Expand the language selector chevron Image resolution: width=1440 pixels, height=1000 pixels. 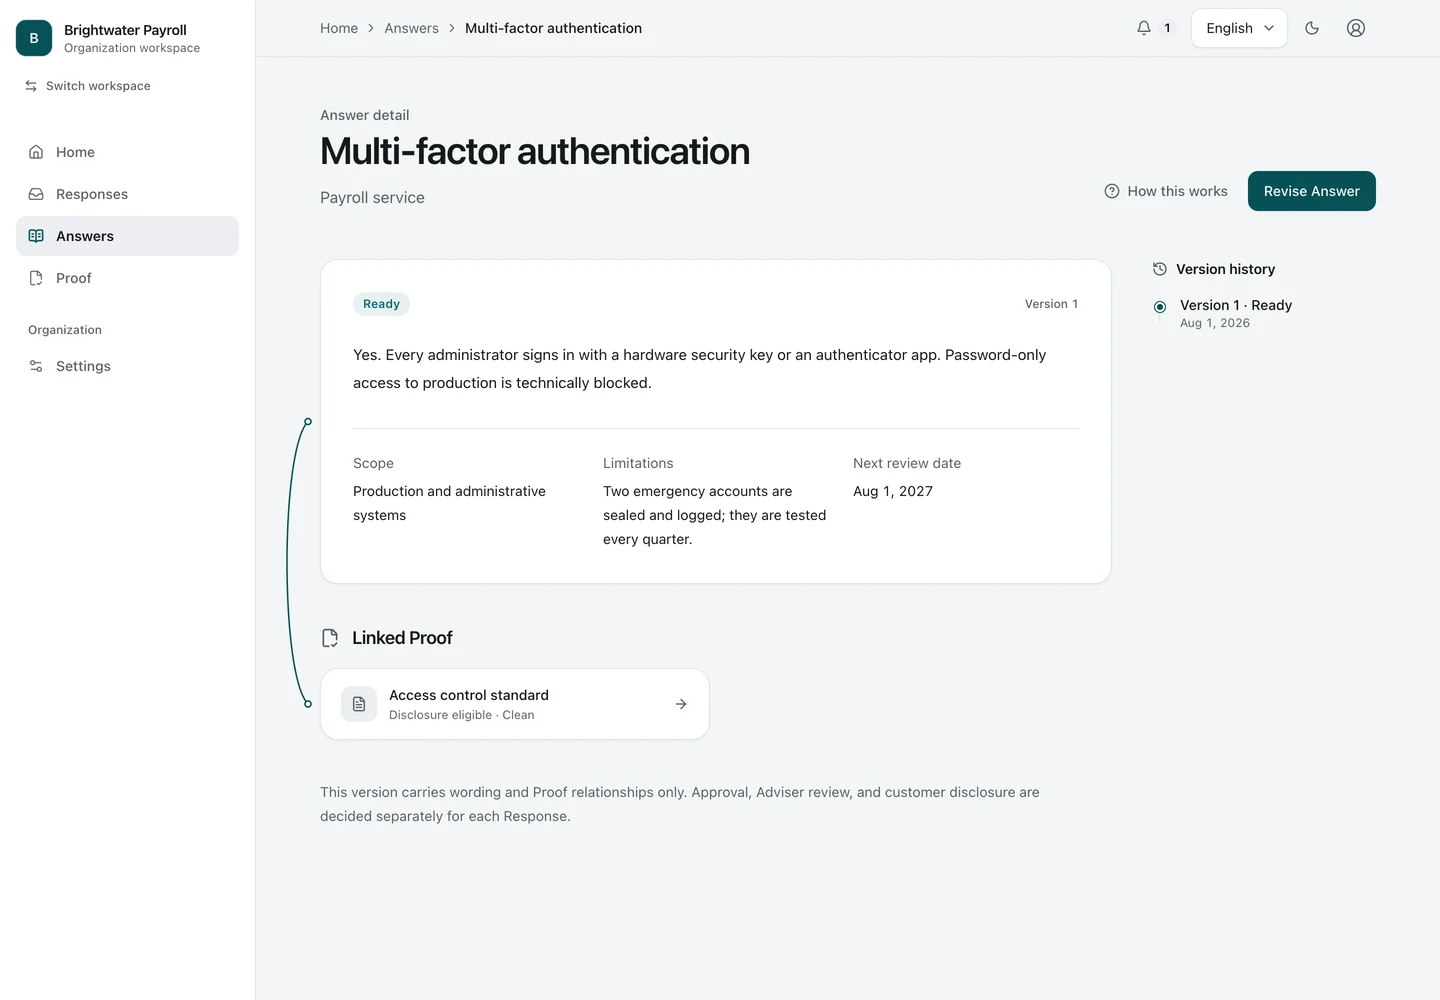coord(1269,28)
